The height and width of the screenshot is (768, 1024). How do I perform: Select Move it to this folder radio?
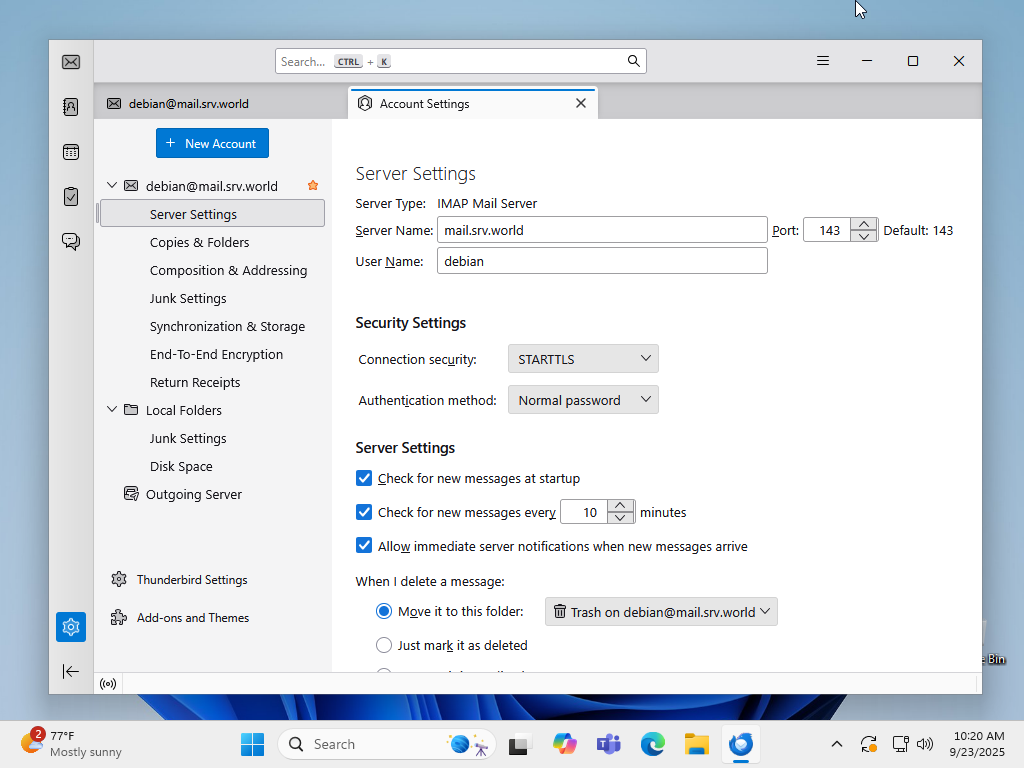(384, 611)
